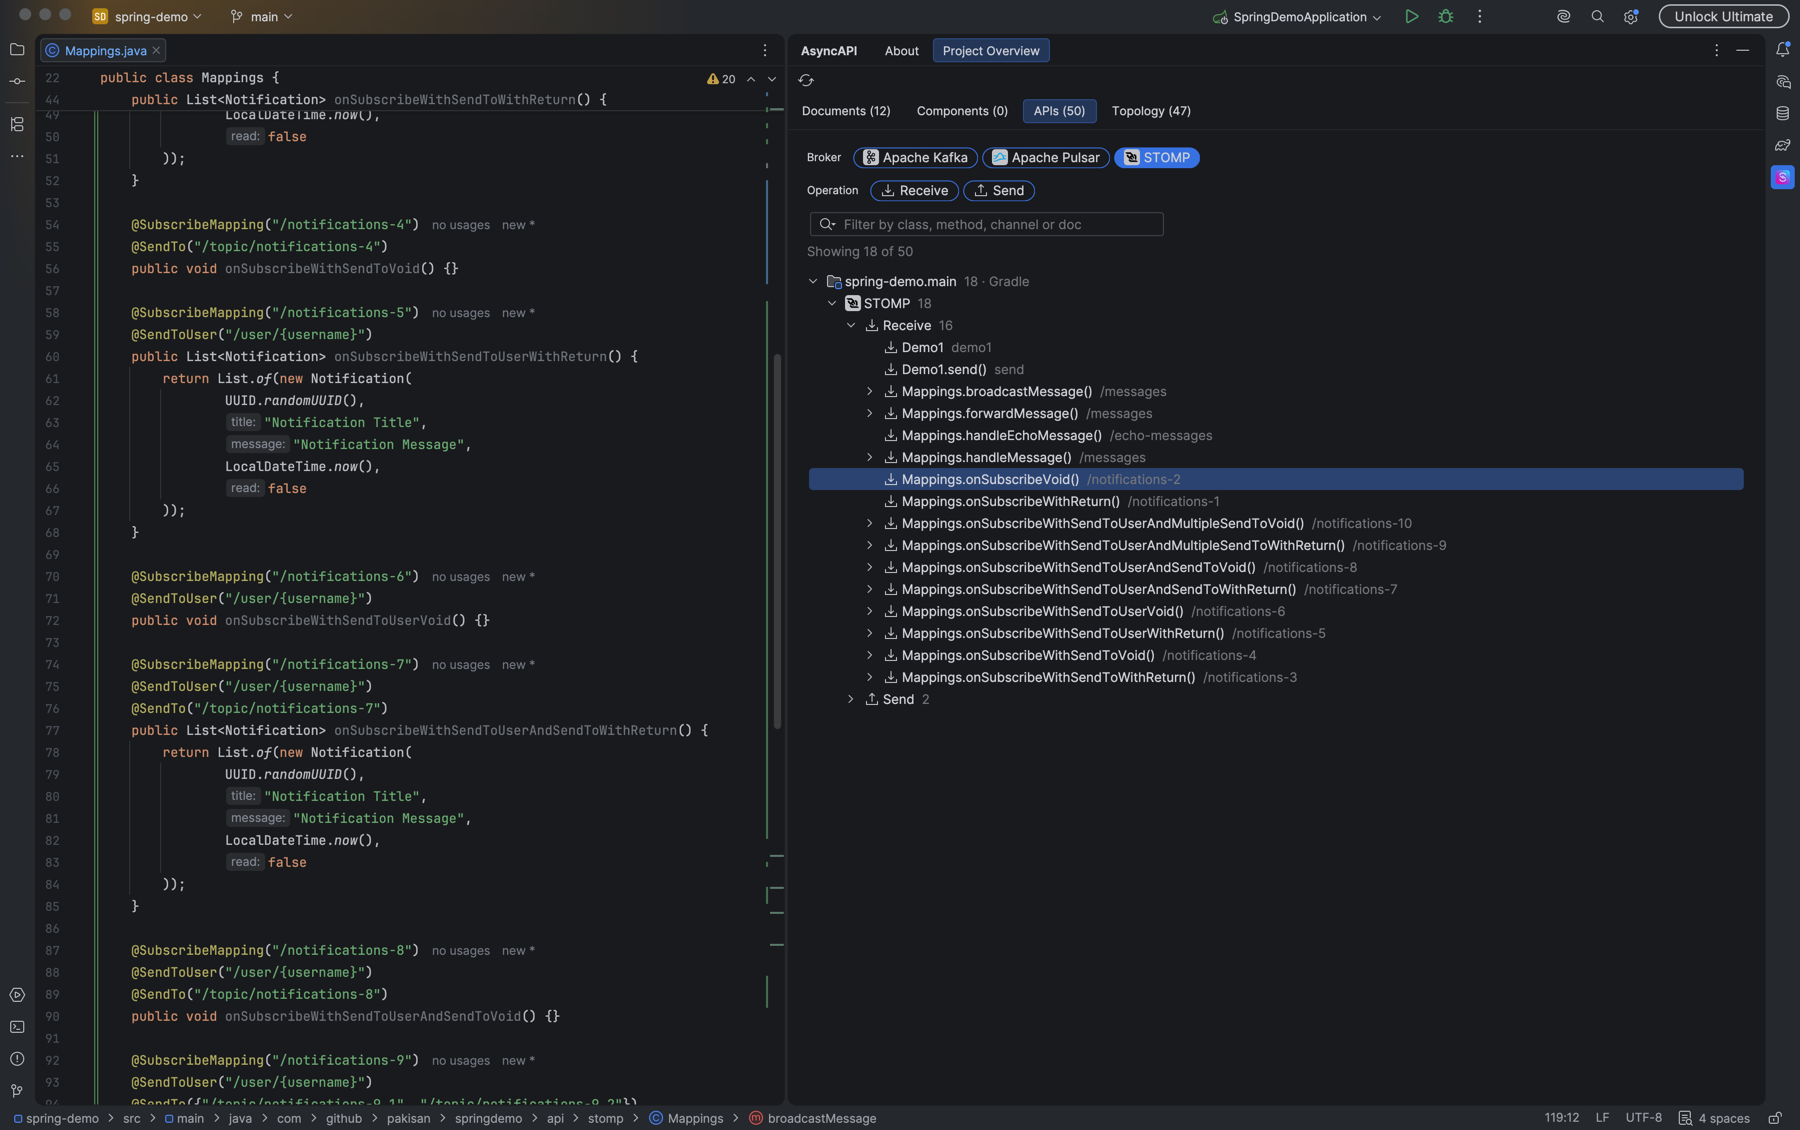This screenshot has height=1130, width=1800.
Task: Toggle the STOMP broker filter
Action: [1156, 157]
